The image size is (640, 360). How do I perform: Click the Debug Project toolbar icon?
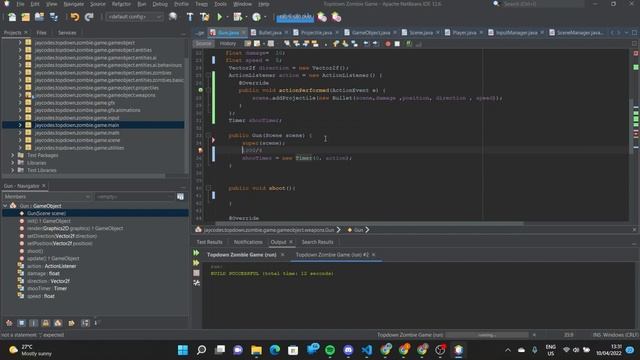pos(237,17)
